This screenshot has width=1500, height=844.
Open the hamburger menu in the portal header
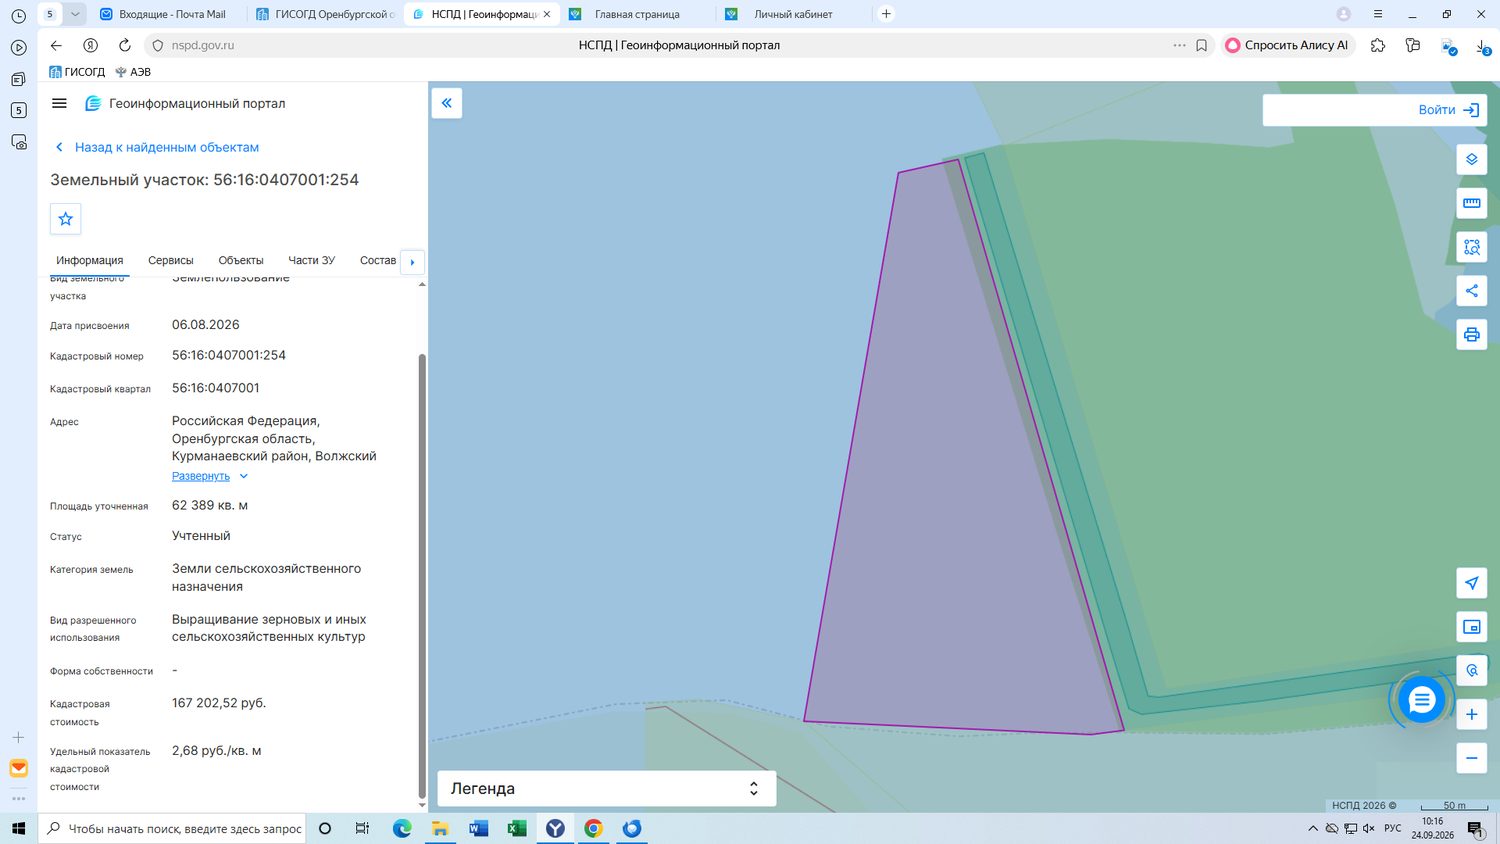click(59, 103)
